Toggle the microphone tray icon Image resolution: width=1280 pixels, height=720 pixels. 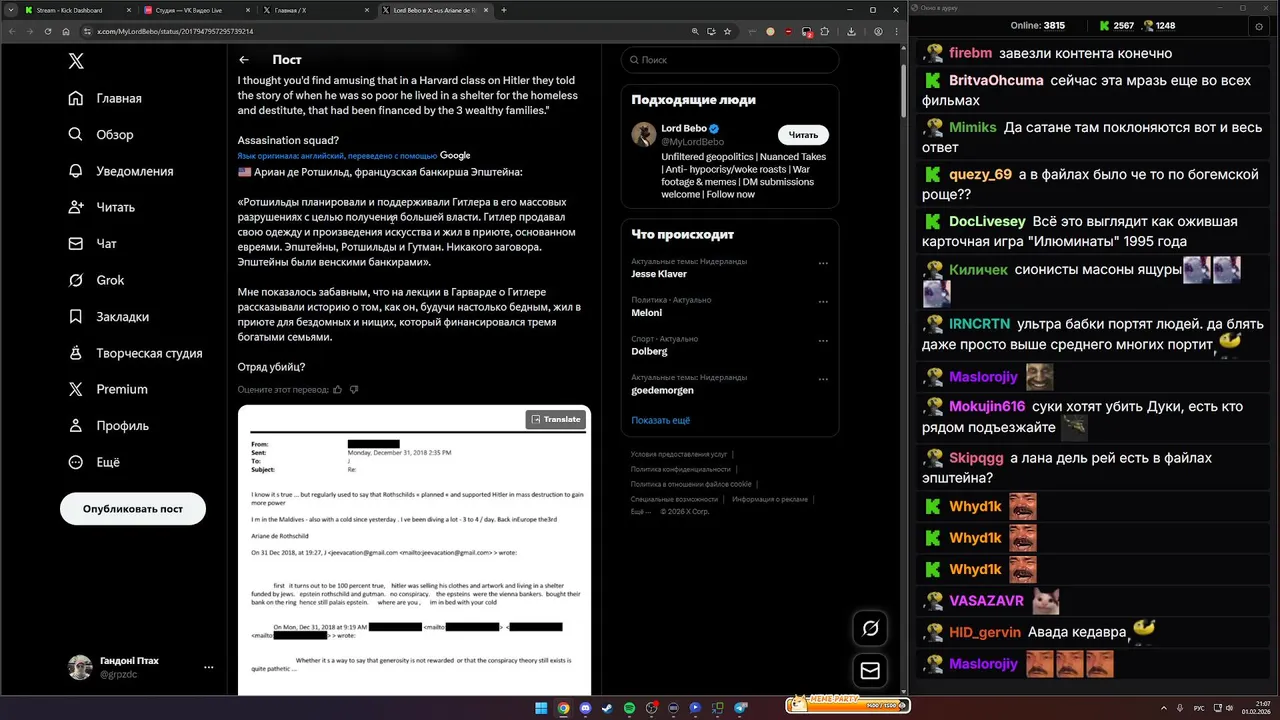click(1178, 708)
